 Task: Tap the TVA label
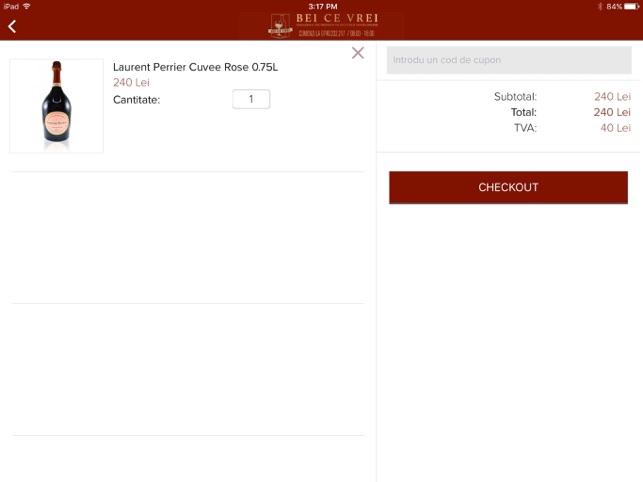525,128
